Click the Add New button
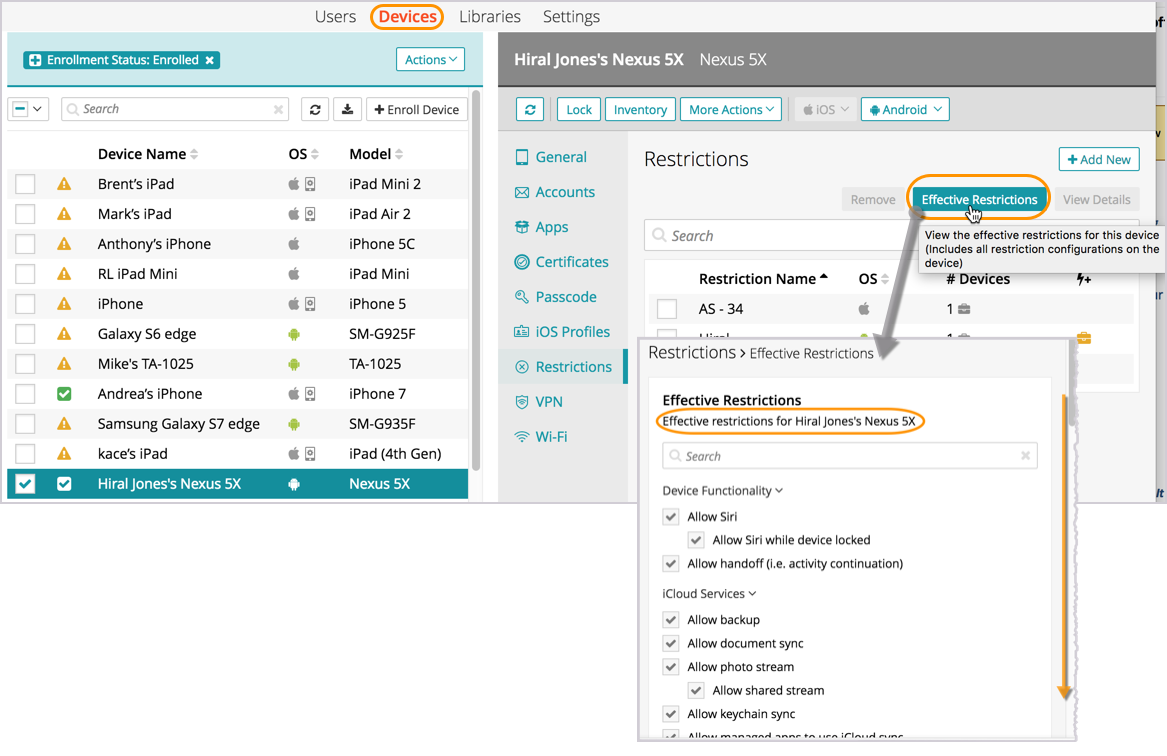This screenshot has height=756, width=1167. click(1098, 159)
